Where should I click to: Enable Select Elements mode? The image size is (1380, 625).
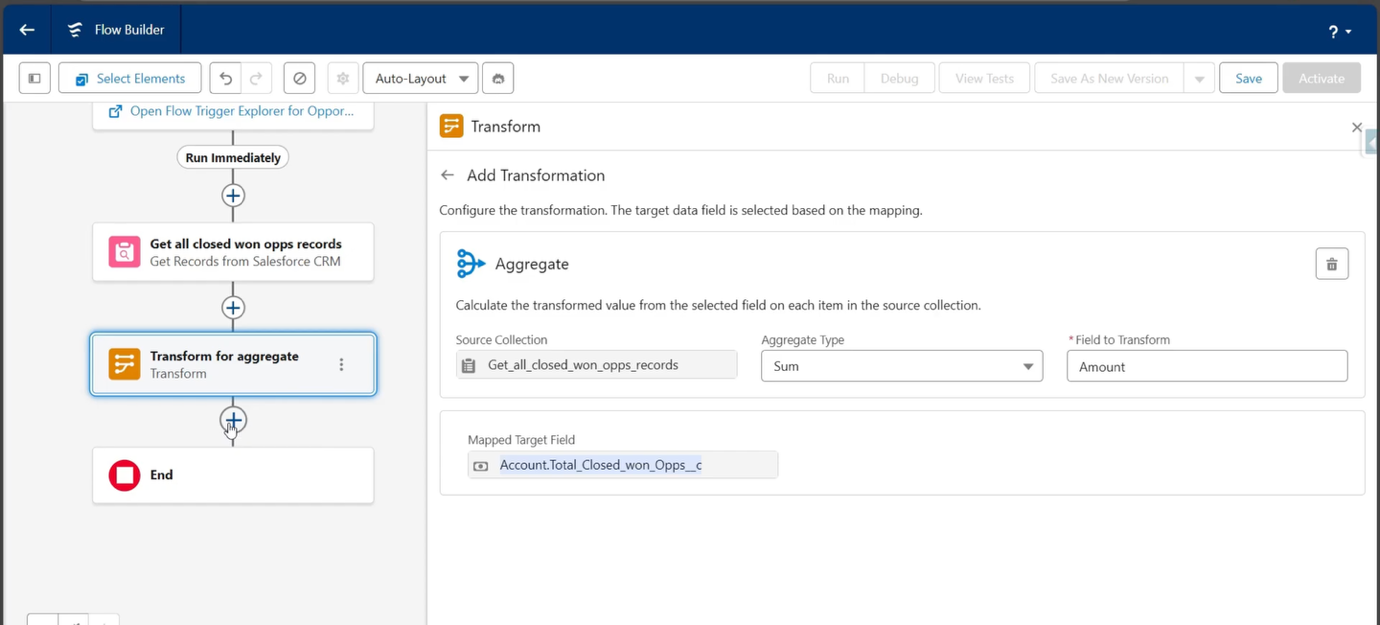[129, 78]
